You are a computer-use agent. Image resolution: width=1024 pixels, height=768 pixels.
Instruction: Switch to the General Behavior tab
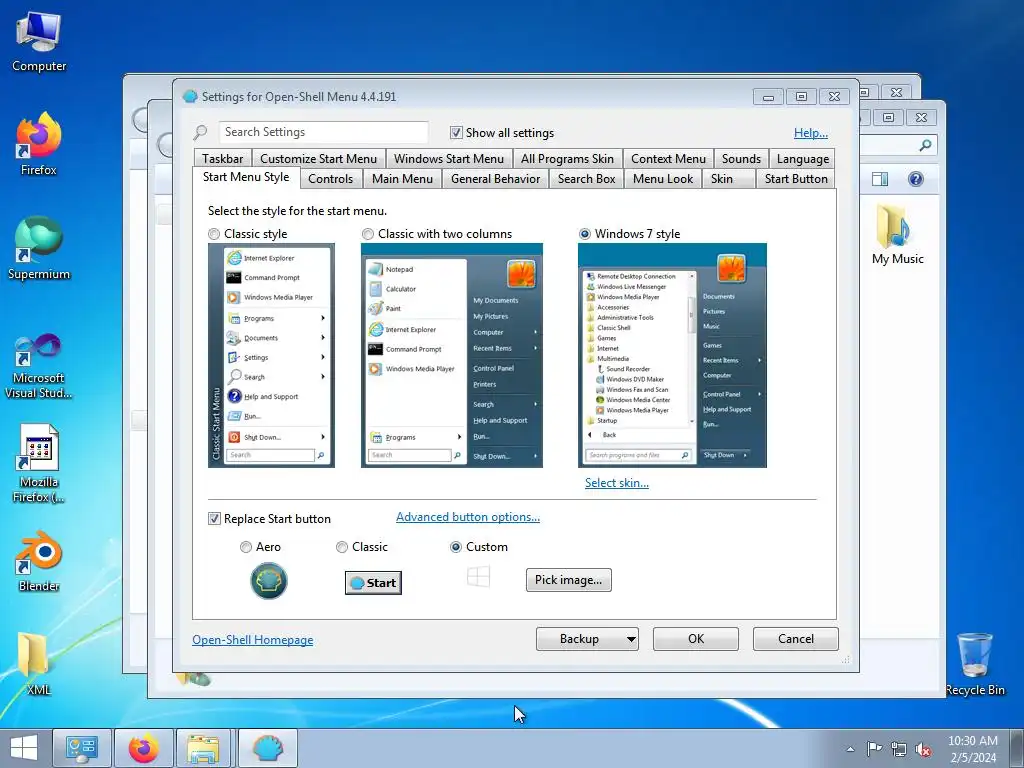(495, 179)
